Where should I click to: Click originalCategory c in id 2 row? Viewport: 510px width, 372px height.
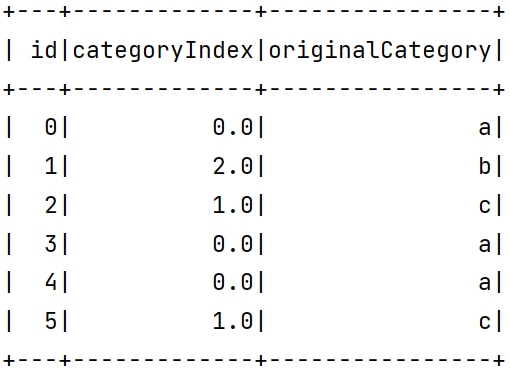(x=485, y=206)
